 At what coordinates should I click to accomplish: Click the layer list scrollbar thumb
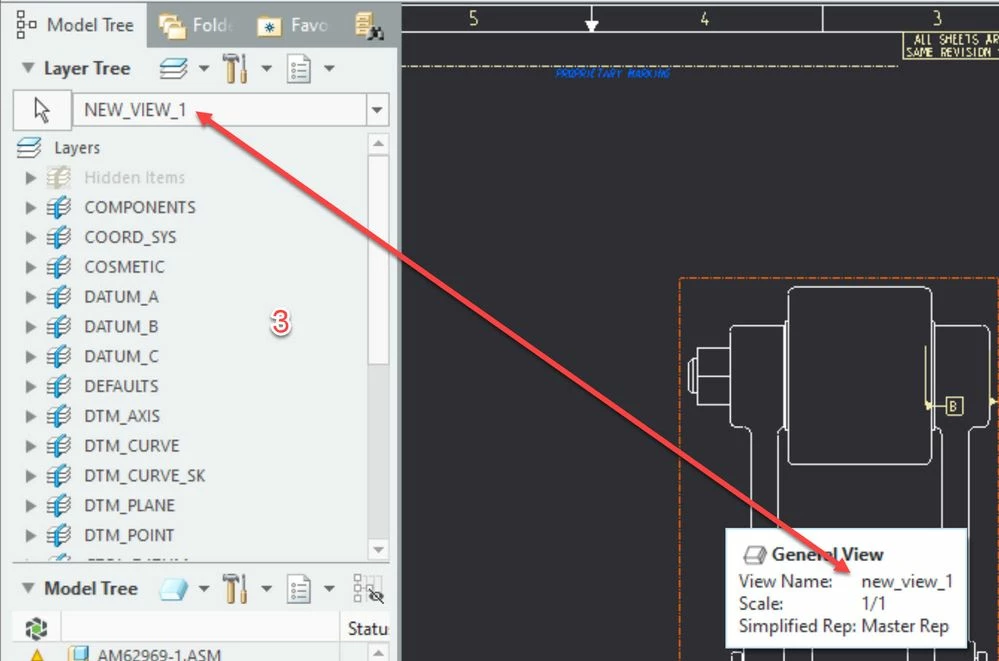378,260
